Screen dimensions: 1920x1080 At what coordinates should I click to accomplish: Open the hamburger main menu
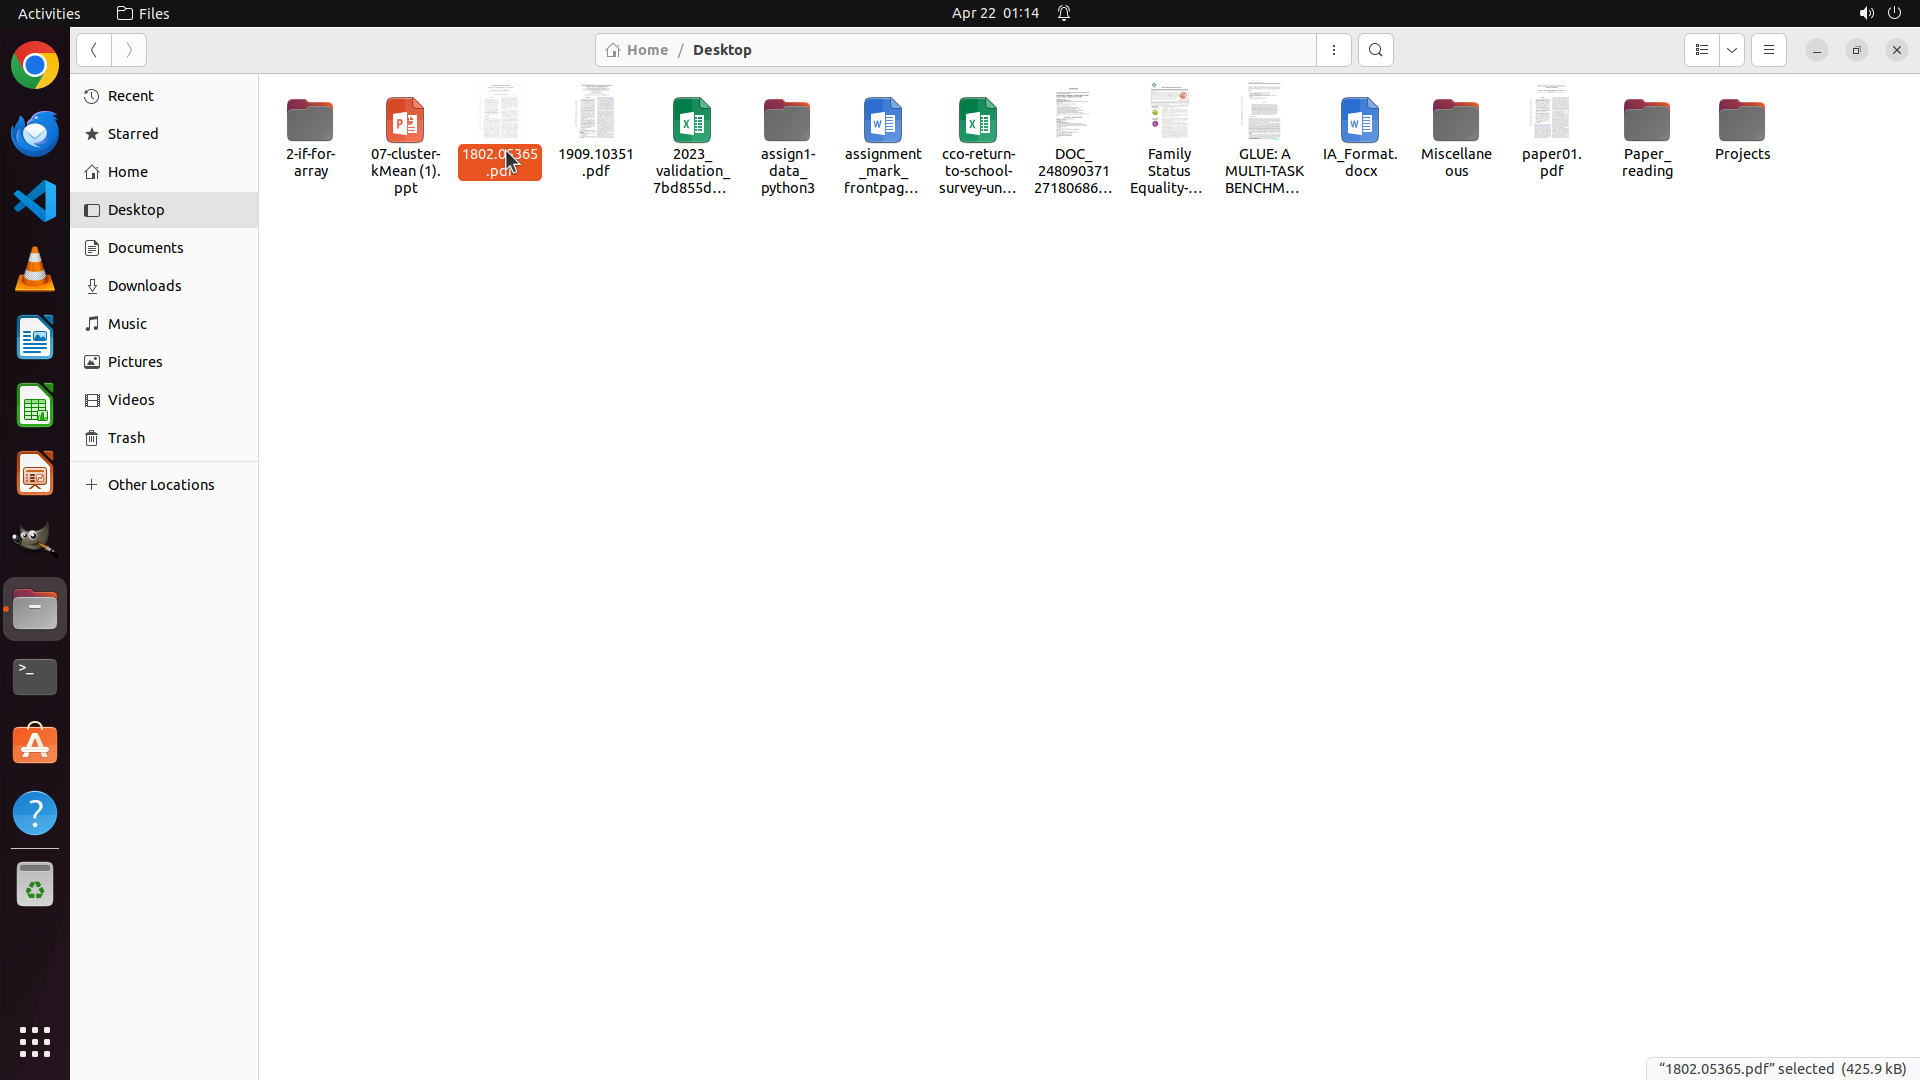tap(1768, 50)
